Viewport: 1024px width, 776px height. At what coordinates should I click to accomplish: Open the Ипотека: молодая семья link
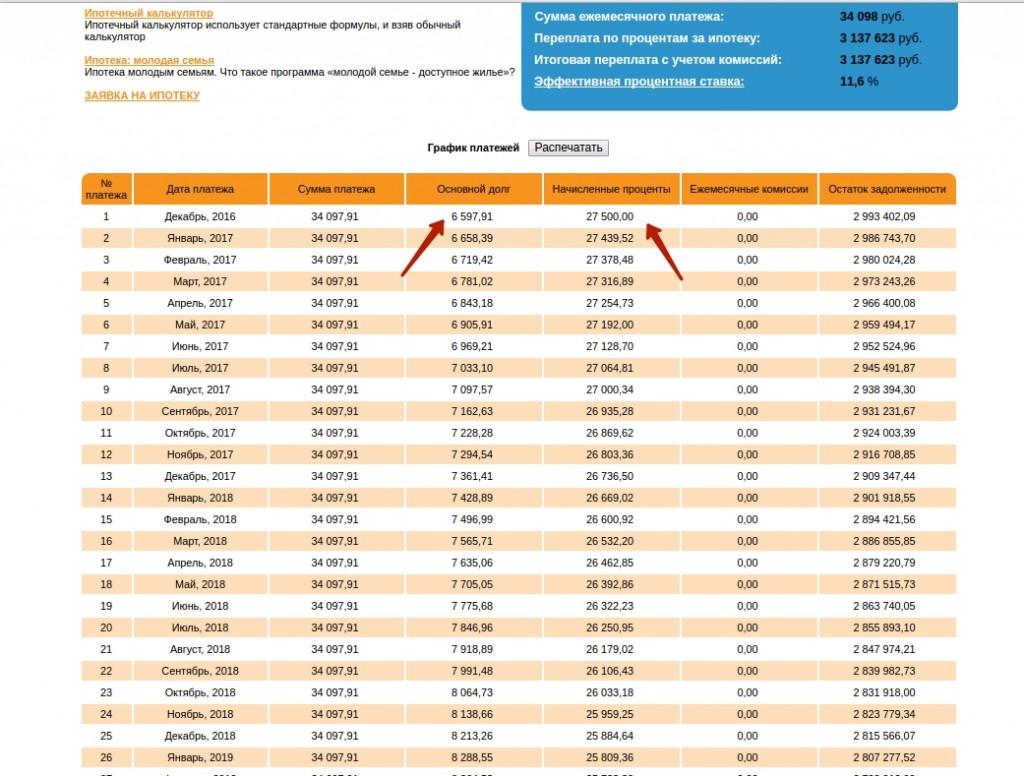(x=149, y=60)
